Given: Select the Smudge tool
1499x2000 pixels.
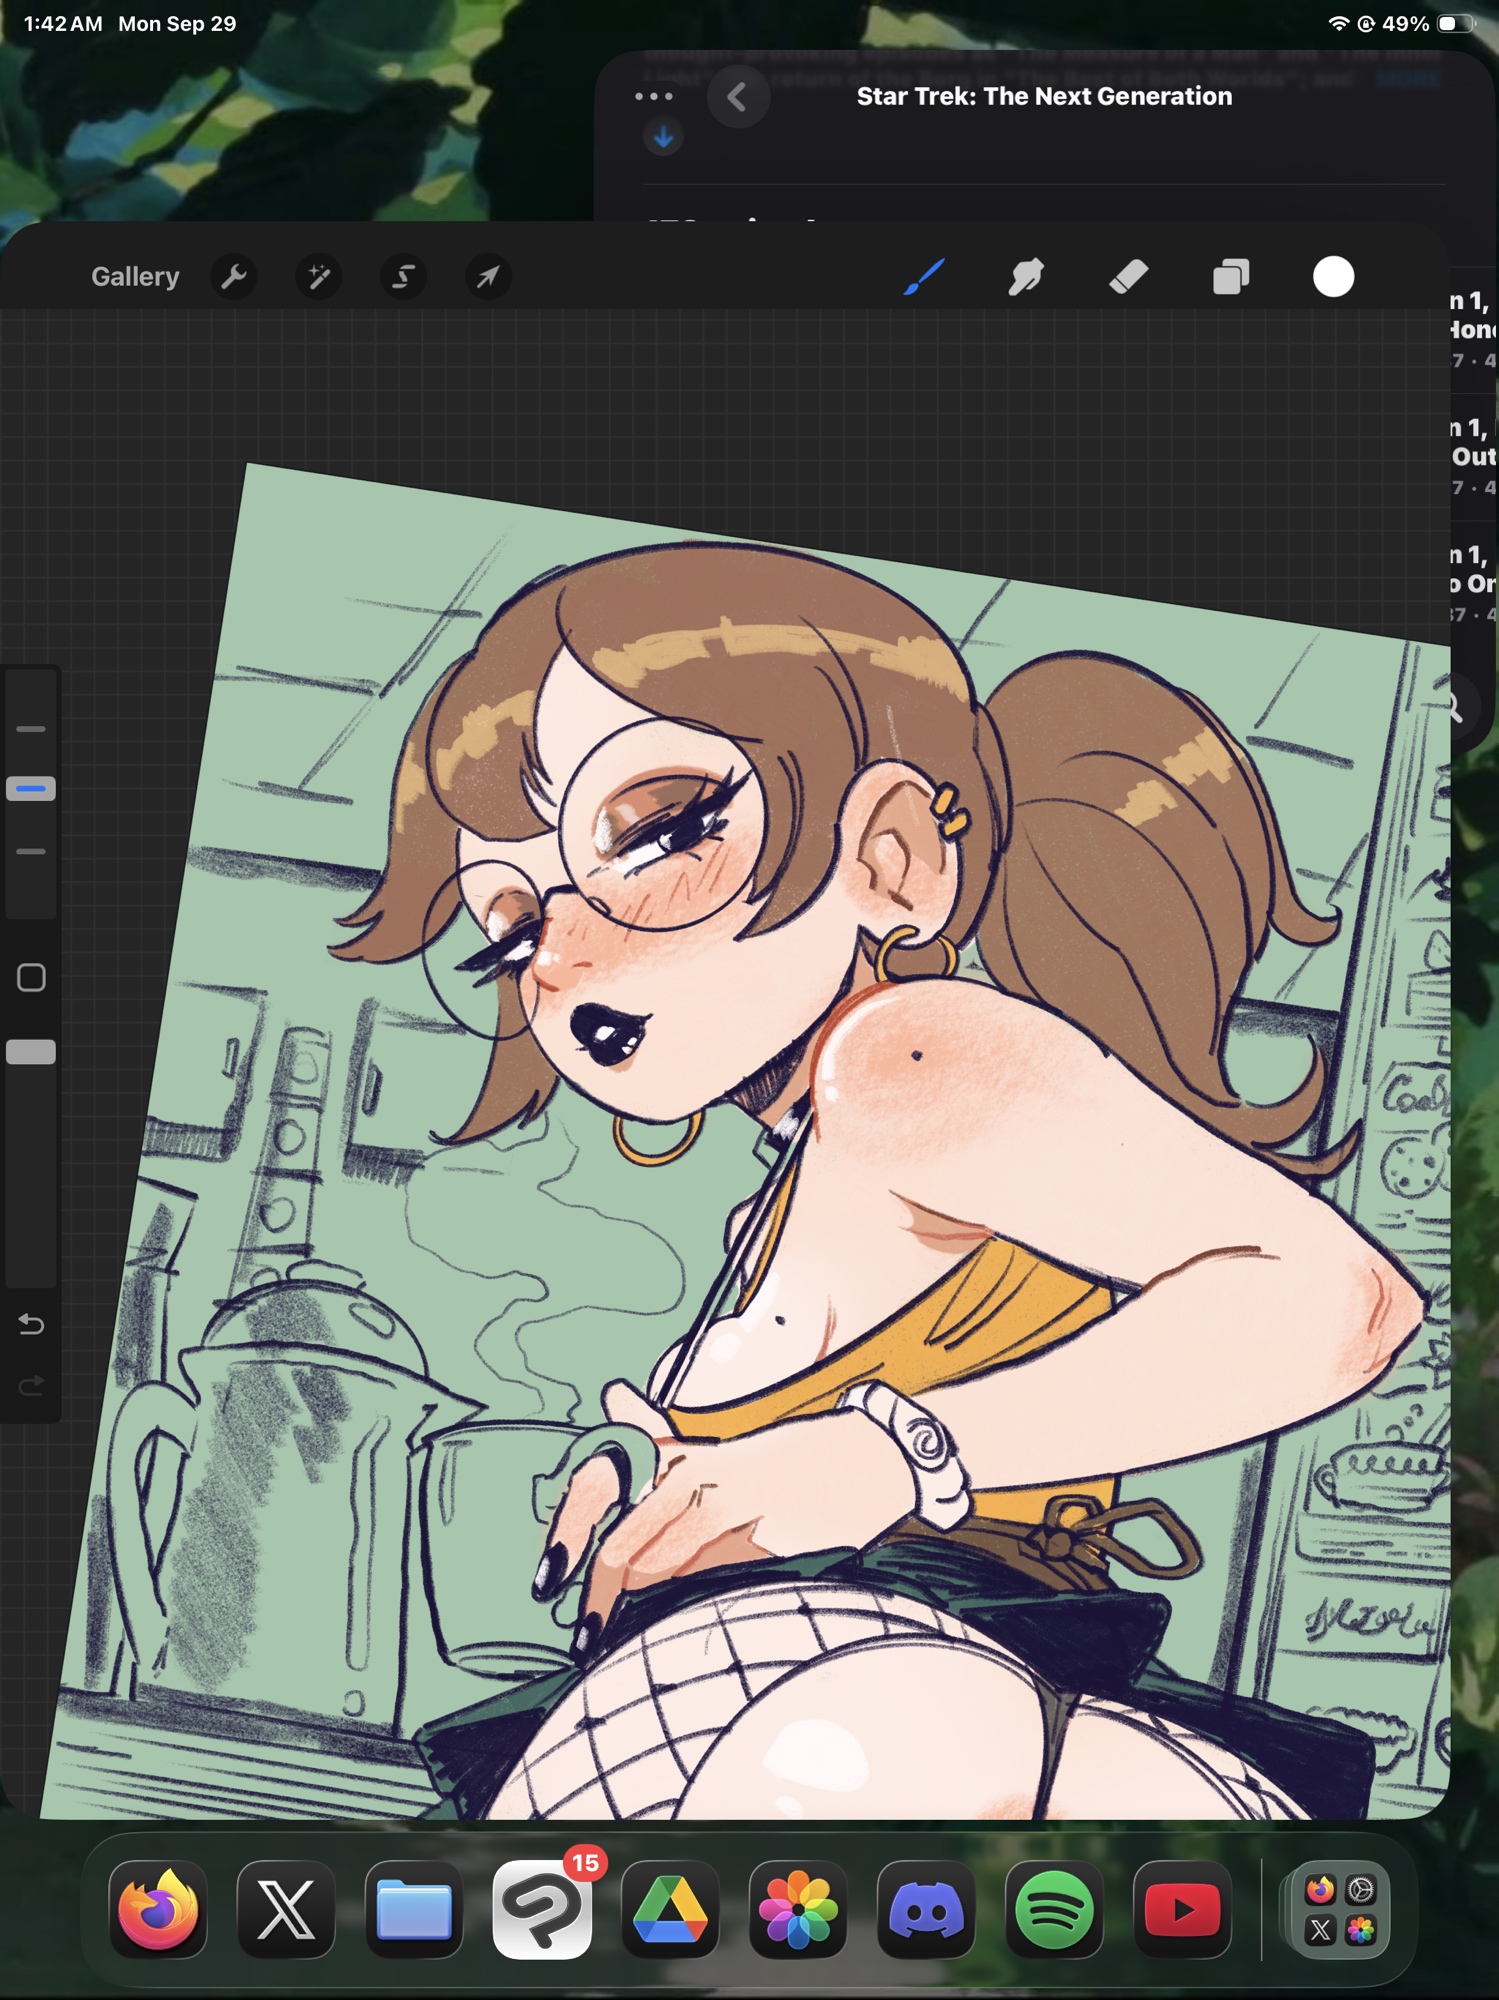Looking at the screenshot, I should [x=1026, y=276].
